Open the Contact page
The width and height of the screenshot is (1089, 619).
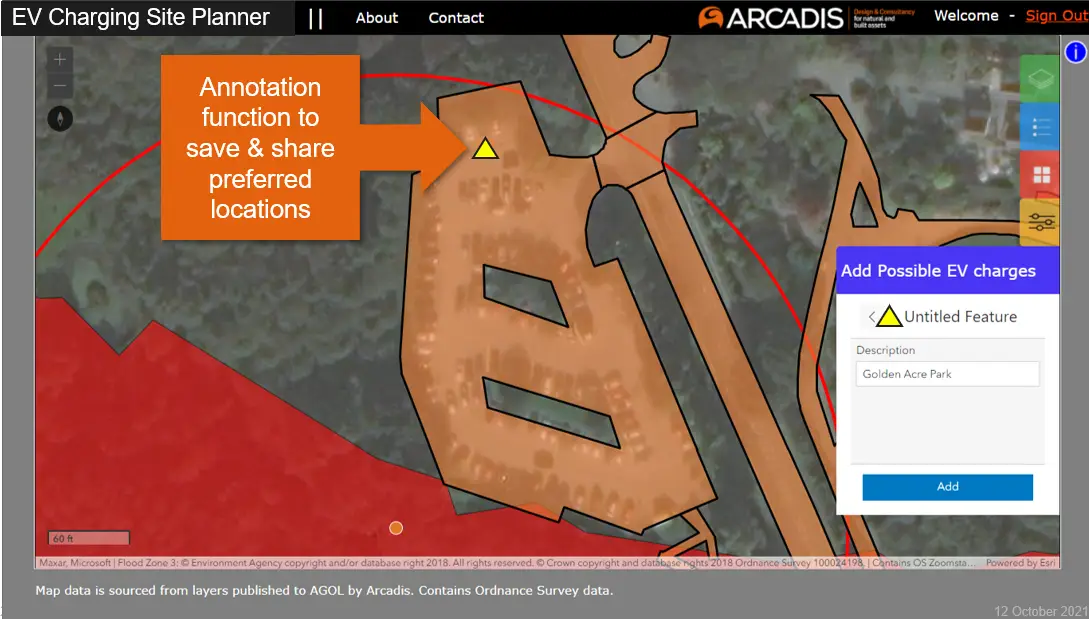point(456,18)
